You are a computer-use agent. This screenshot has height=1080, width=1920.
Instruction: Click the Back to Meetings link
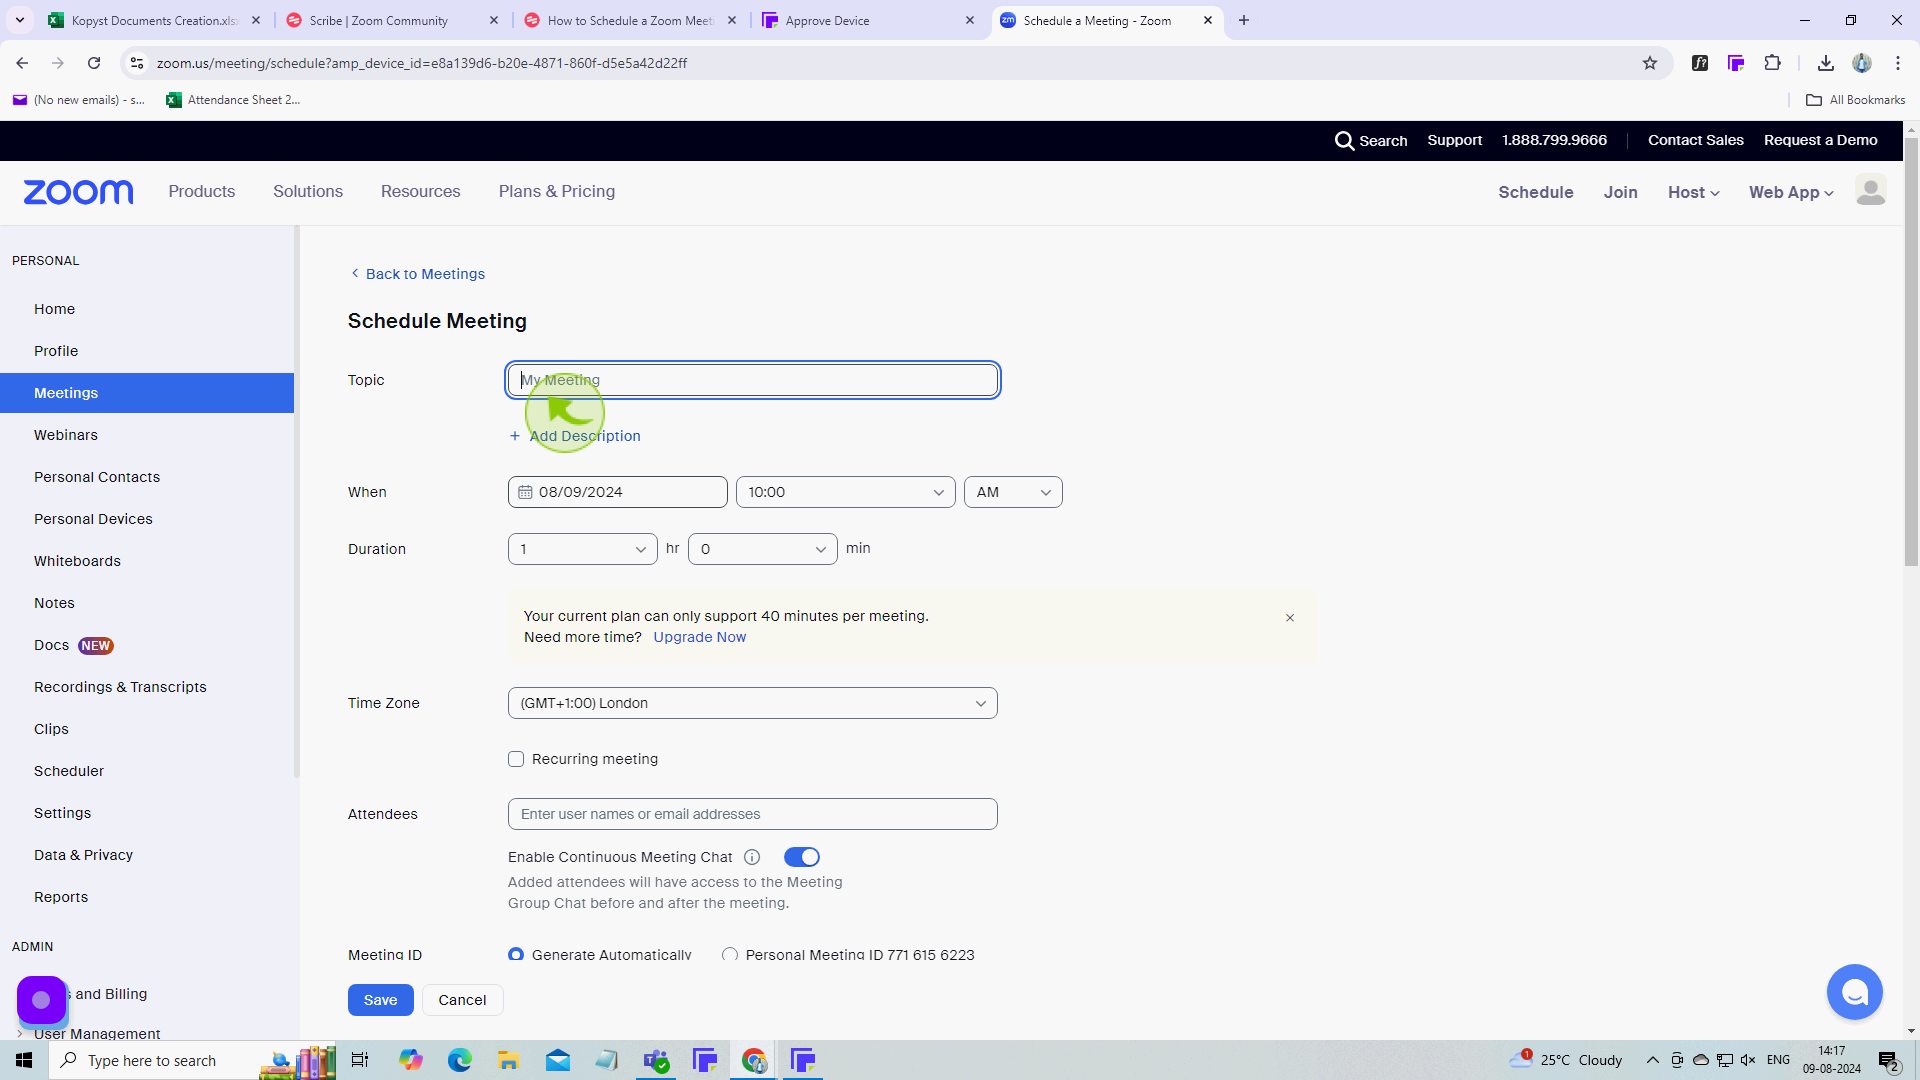click(x=417, y=273)
